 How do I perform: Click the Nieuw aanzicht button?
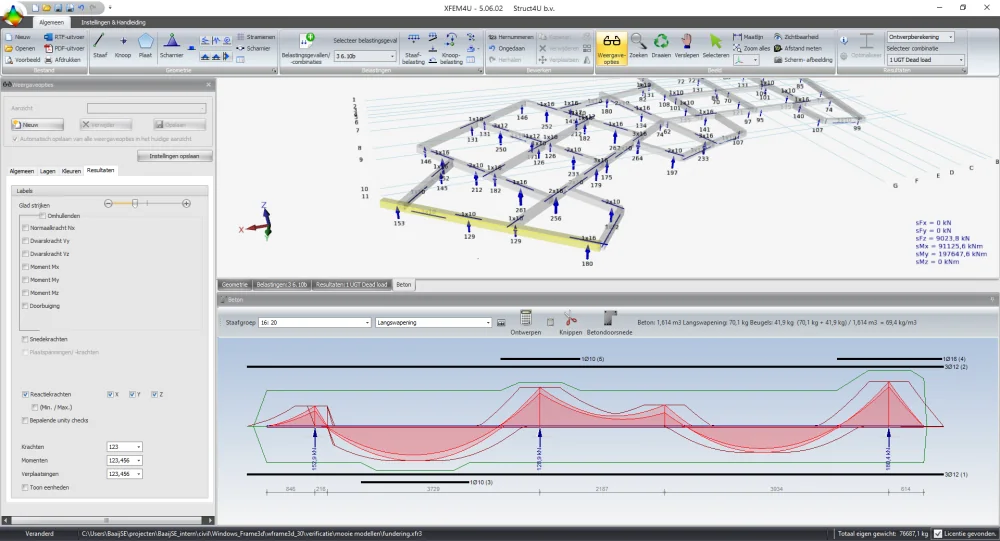pyautogui.click(x=38, y=125)
